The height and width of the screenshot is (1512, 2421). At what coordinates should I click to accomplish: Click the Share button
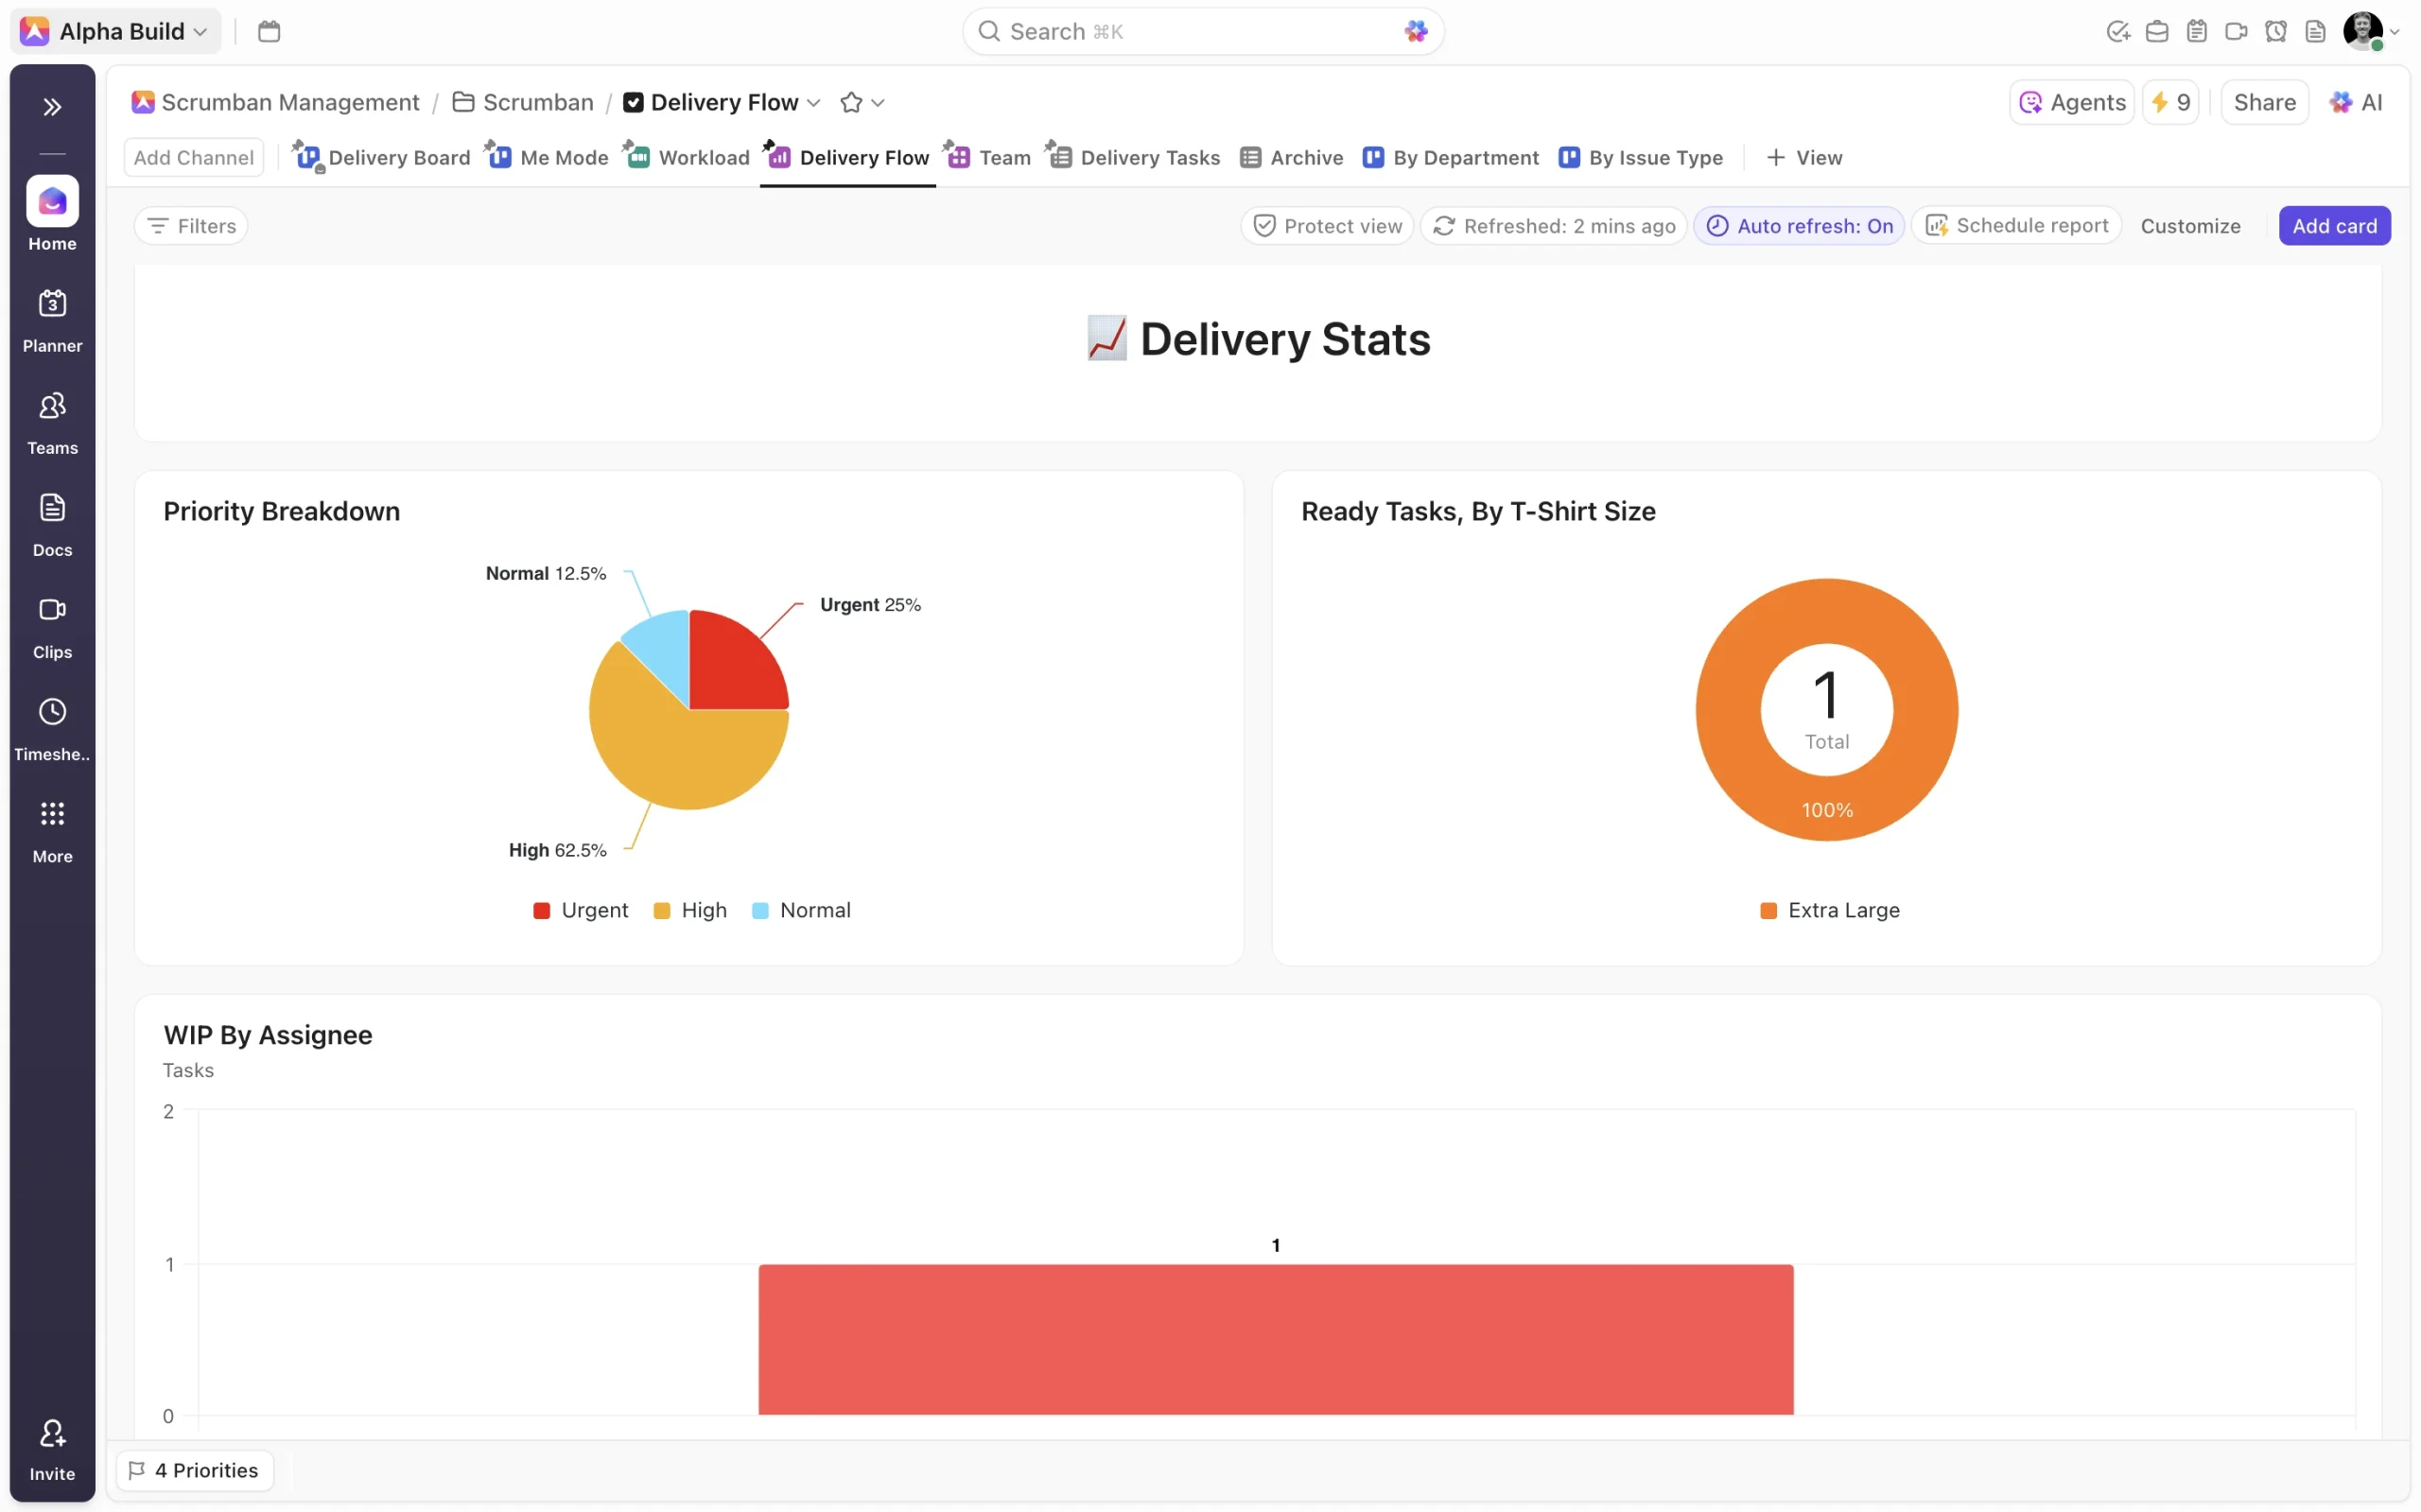pyautogui.click(x=2264, y=102)
